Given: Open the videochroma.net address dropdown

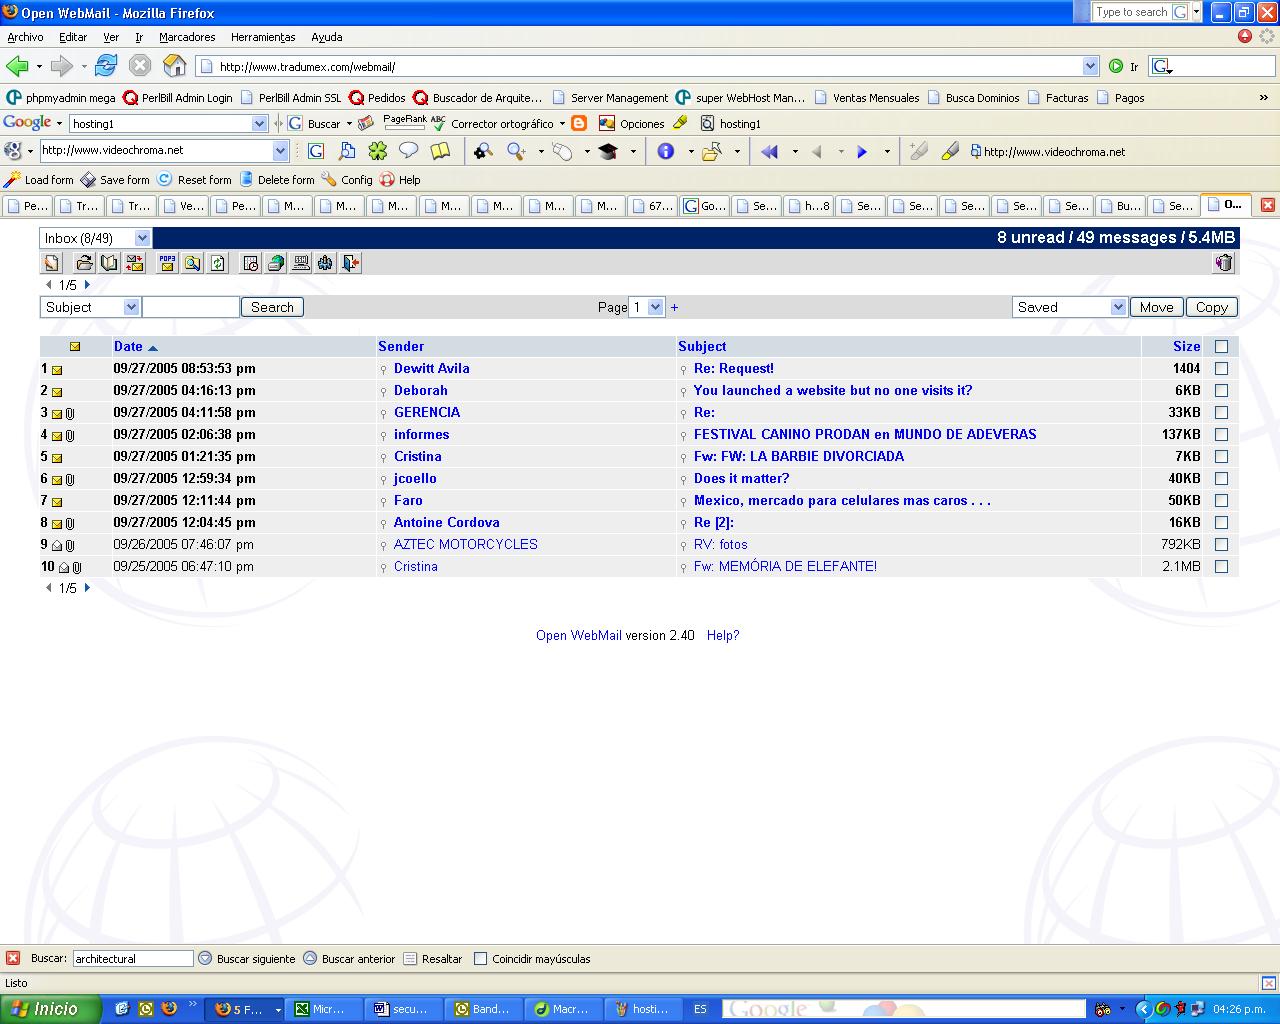Looking at the screenshot, I should 280,150.
